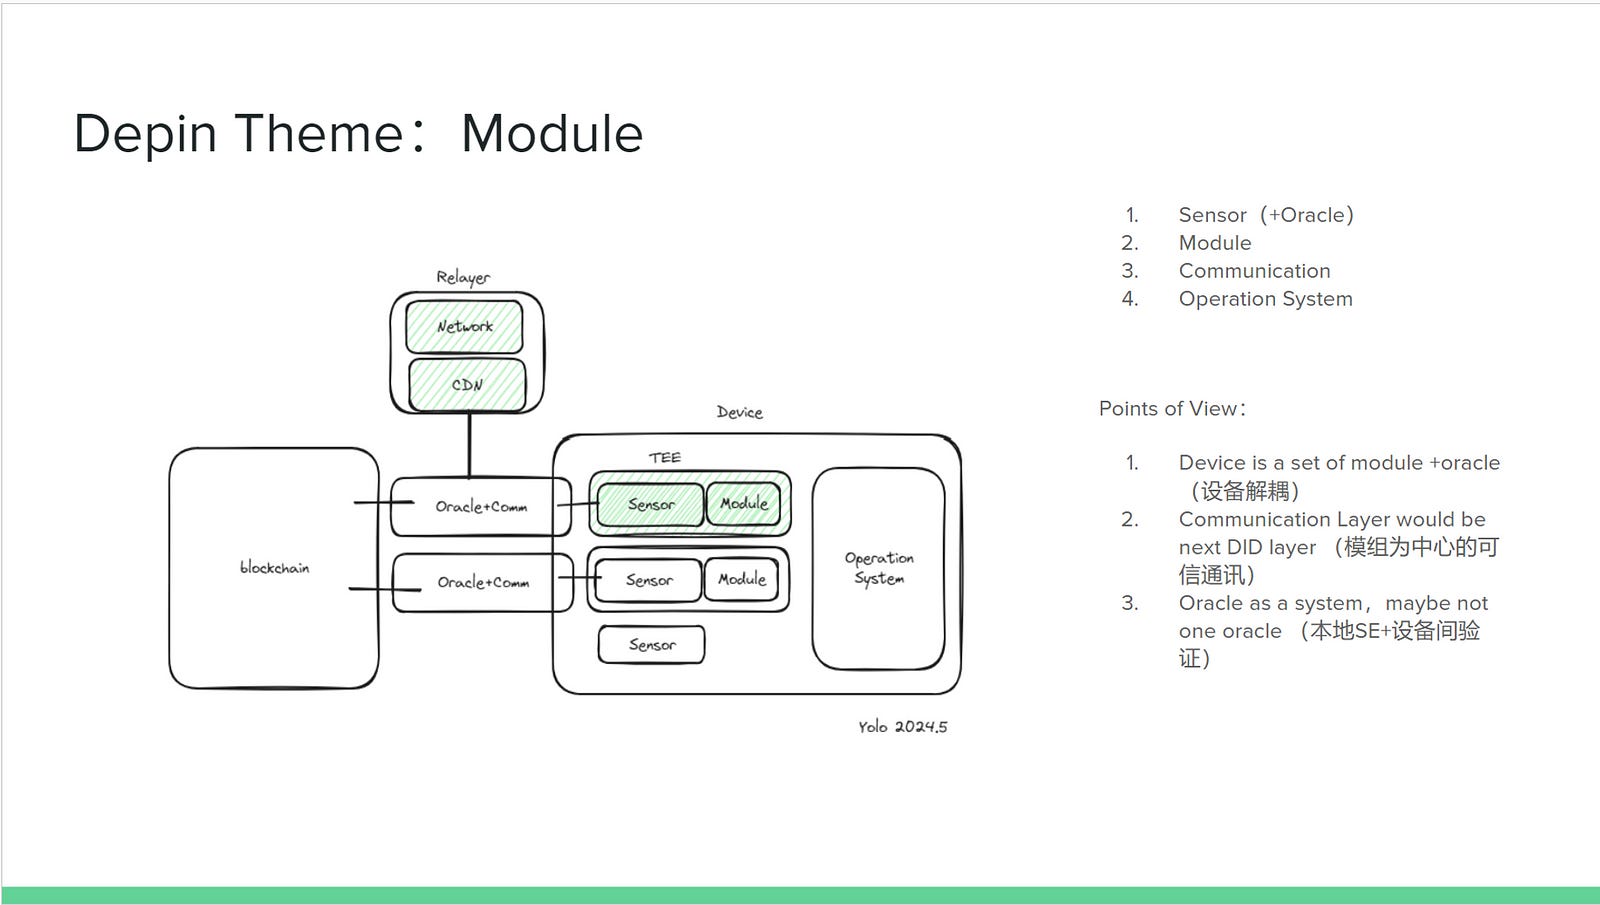The width and height of the screenshot is (1600, 905).
Task: Click the 'TEE' label
Action: [x=665, y=457]
